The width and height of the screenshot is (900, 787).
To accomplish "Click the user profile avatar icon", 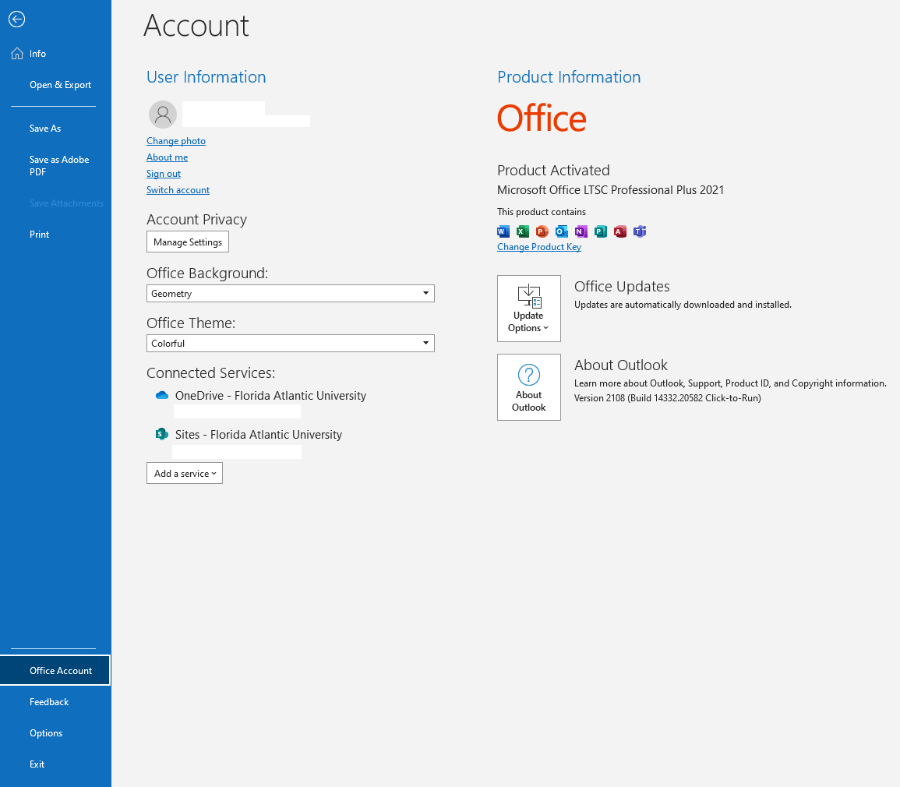I will click(162, 114).
